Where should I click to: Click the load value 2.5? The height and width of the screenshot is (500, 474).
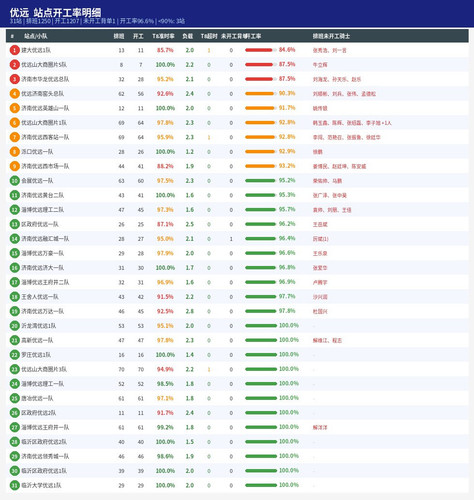pos(190,224)
